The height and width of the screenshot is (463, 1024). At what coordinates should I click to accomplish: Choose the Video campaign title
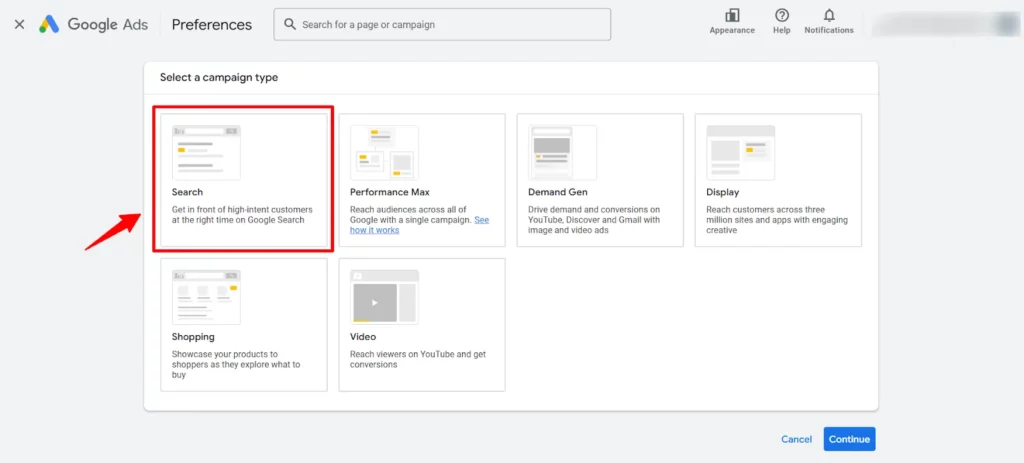coord(363,337)
